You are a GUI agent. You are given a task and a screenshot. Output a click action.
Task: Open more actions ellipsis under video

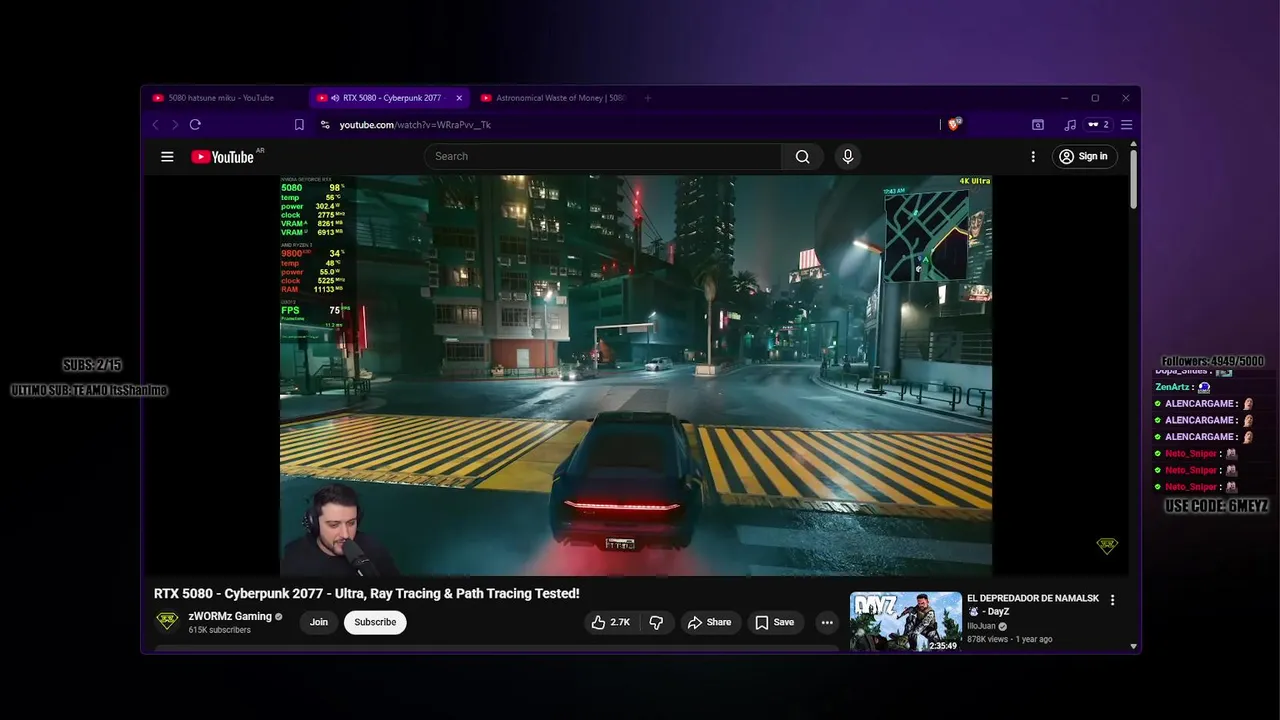pos(827,622)
